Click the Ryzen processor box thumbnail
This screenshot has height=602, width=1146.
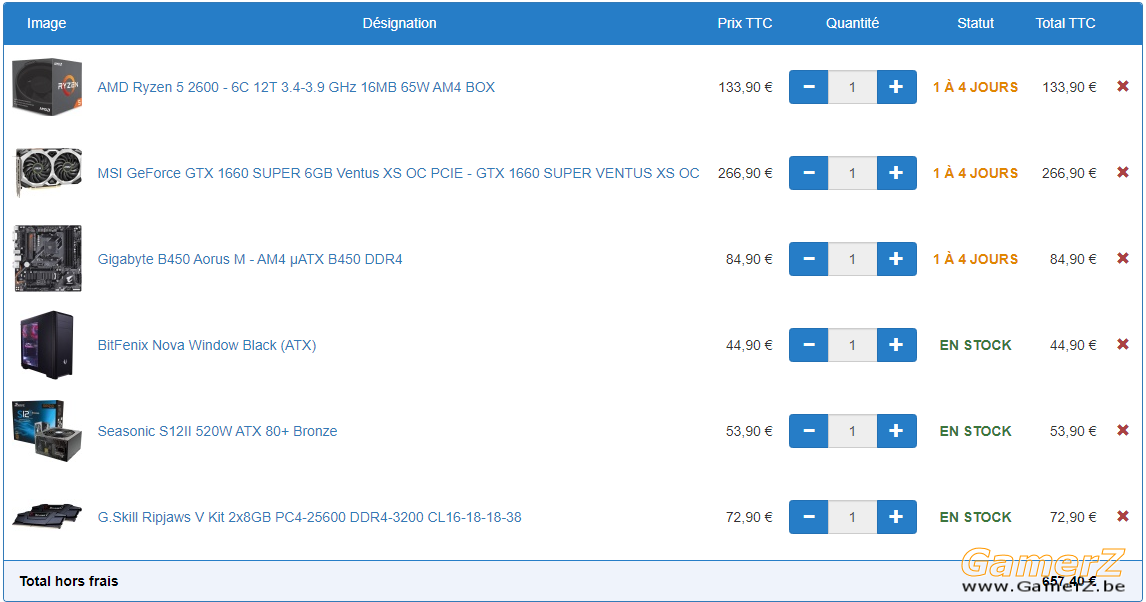[x=48, y=87]
